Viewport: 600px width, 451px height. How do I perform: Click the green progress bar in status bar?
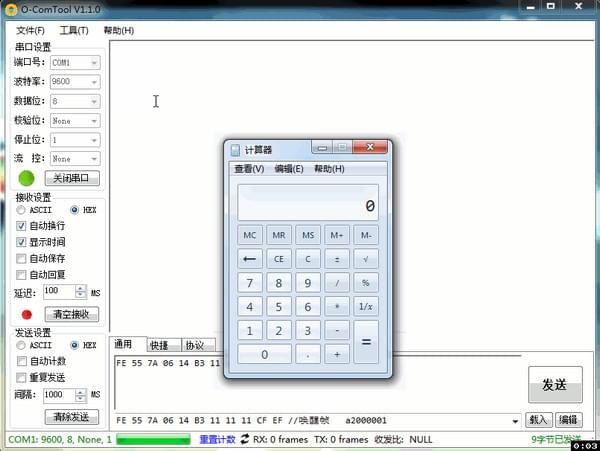coord(153,439)
